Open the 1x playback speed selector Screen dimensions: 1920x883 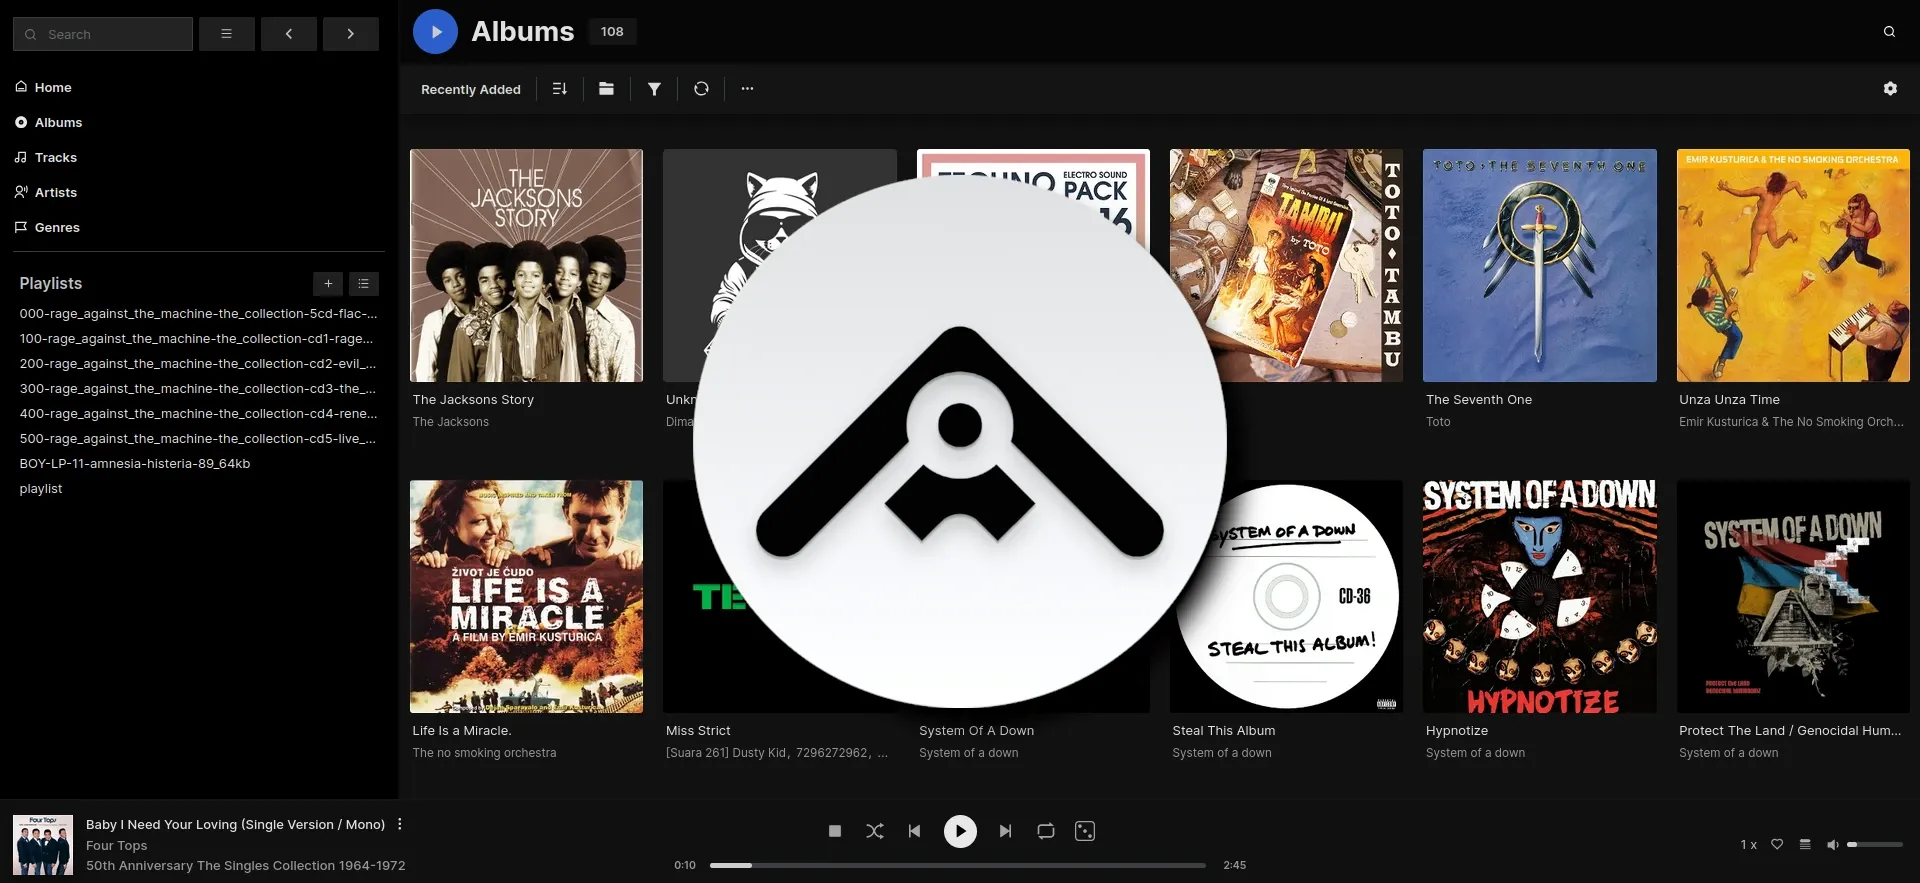click(1747, 844)
